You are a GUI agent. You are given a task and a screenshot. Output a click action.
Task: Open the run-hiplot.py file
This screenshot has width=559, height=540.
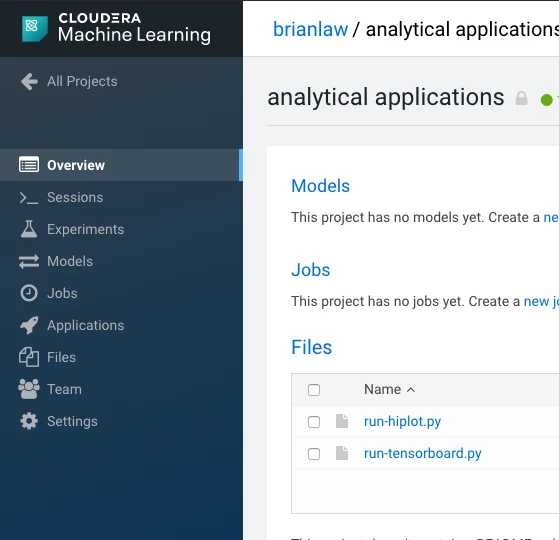coord(402,422)
